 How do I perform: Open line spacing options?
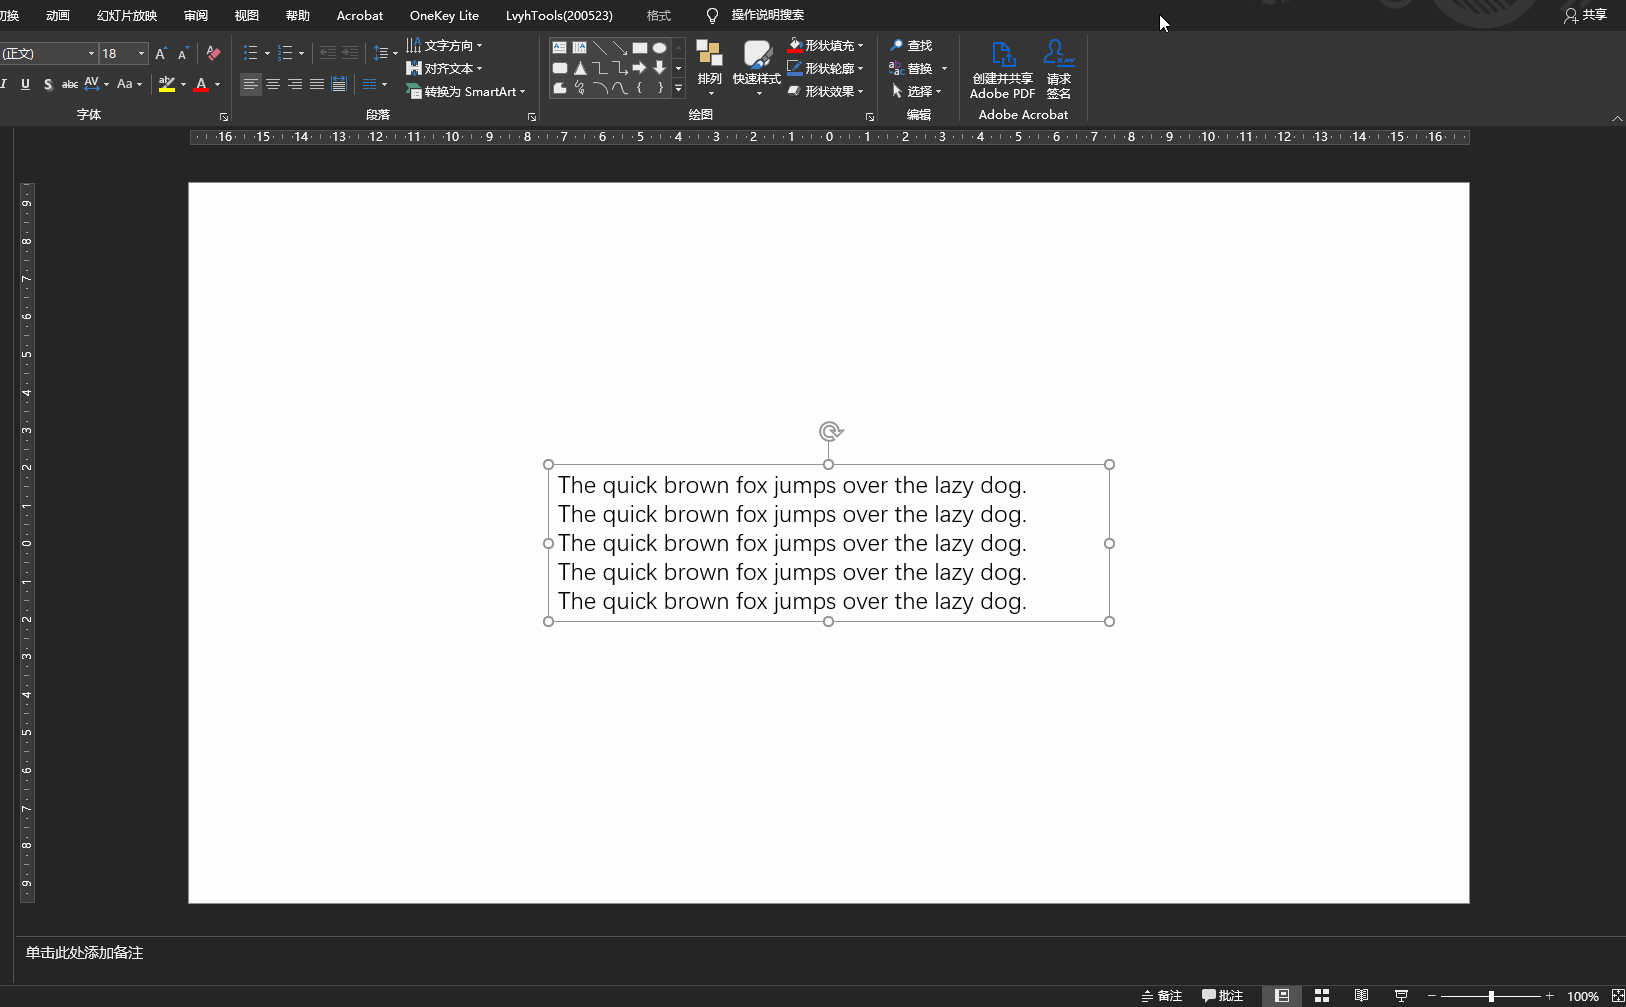coord(385,53)
